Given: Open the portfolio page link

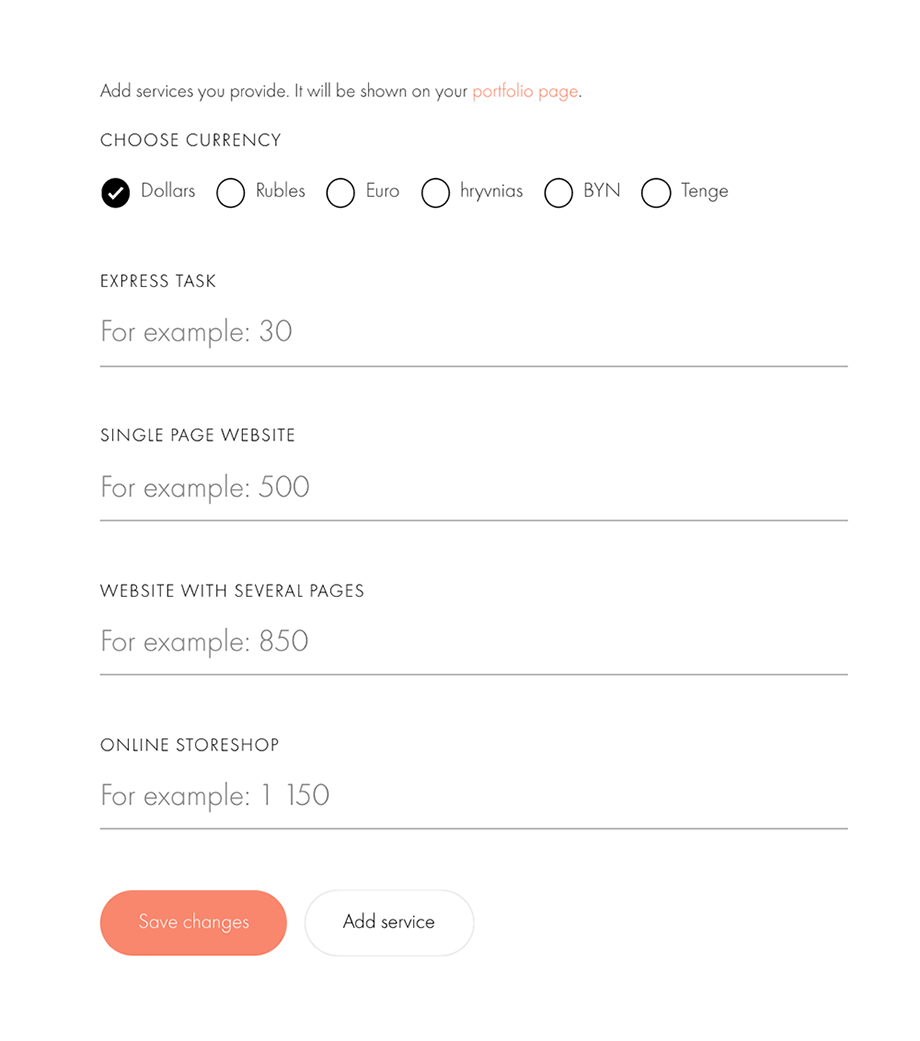Looking at the screenshot, I should pos(525,91).
